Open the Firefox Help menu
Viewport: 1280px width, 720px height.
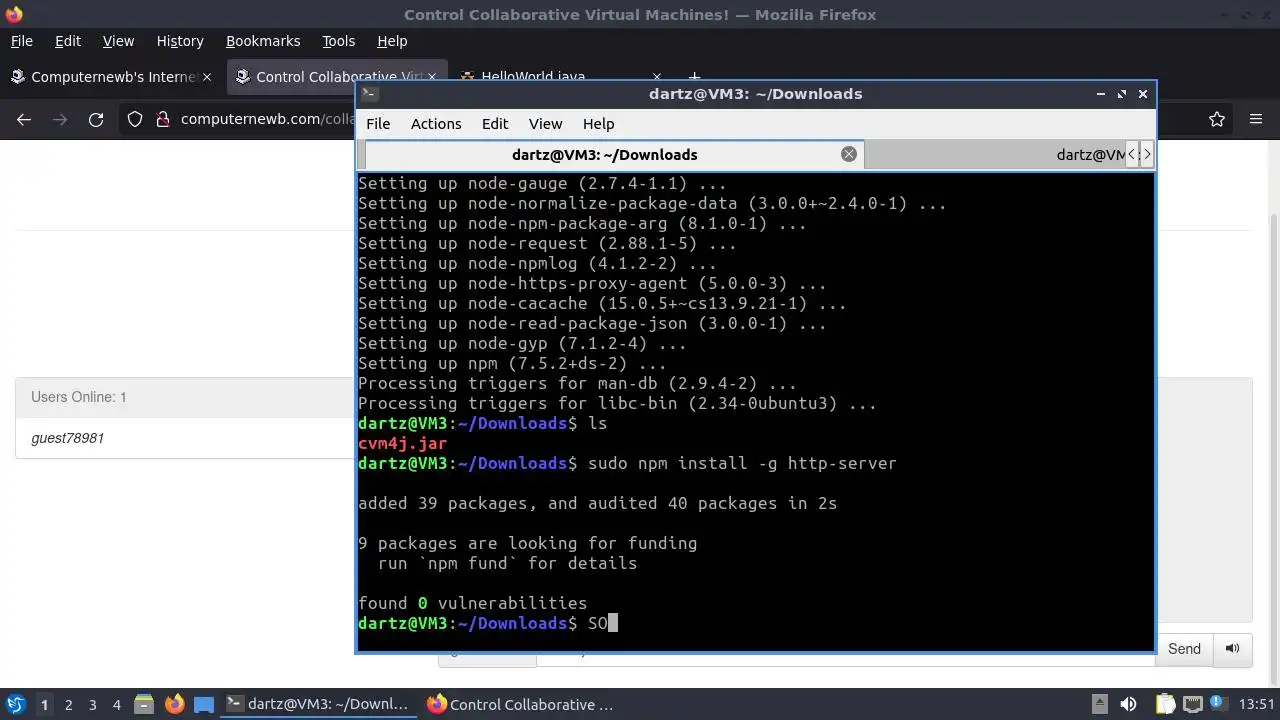392,41
